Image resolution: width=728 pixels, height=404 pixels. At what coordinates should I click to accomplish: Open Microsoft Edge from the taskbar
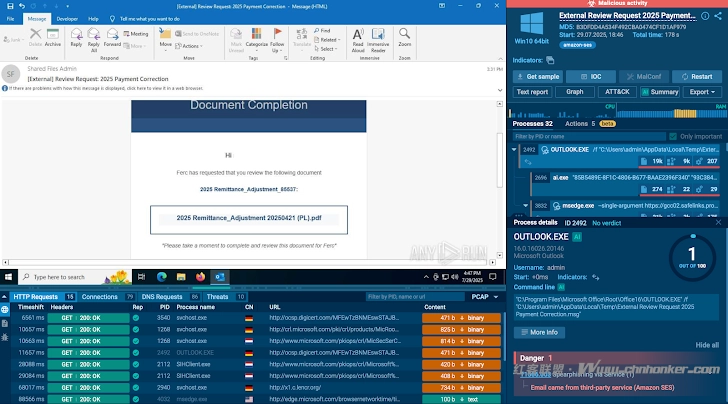(x=163, y=276)
